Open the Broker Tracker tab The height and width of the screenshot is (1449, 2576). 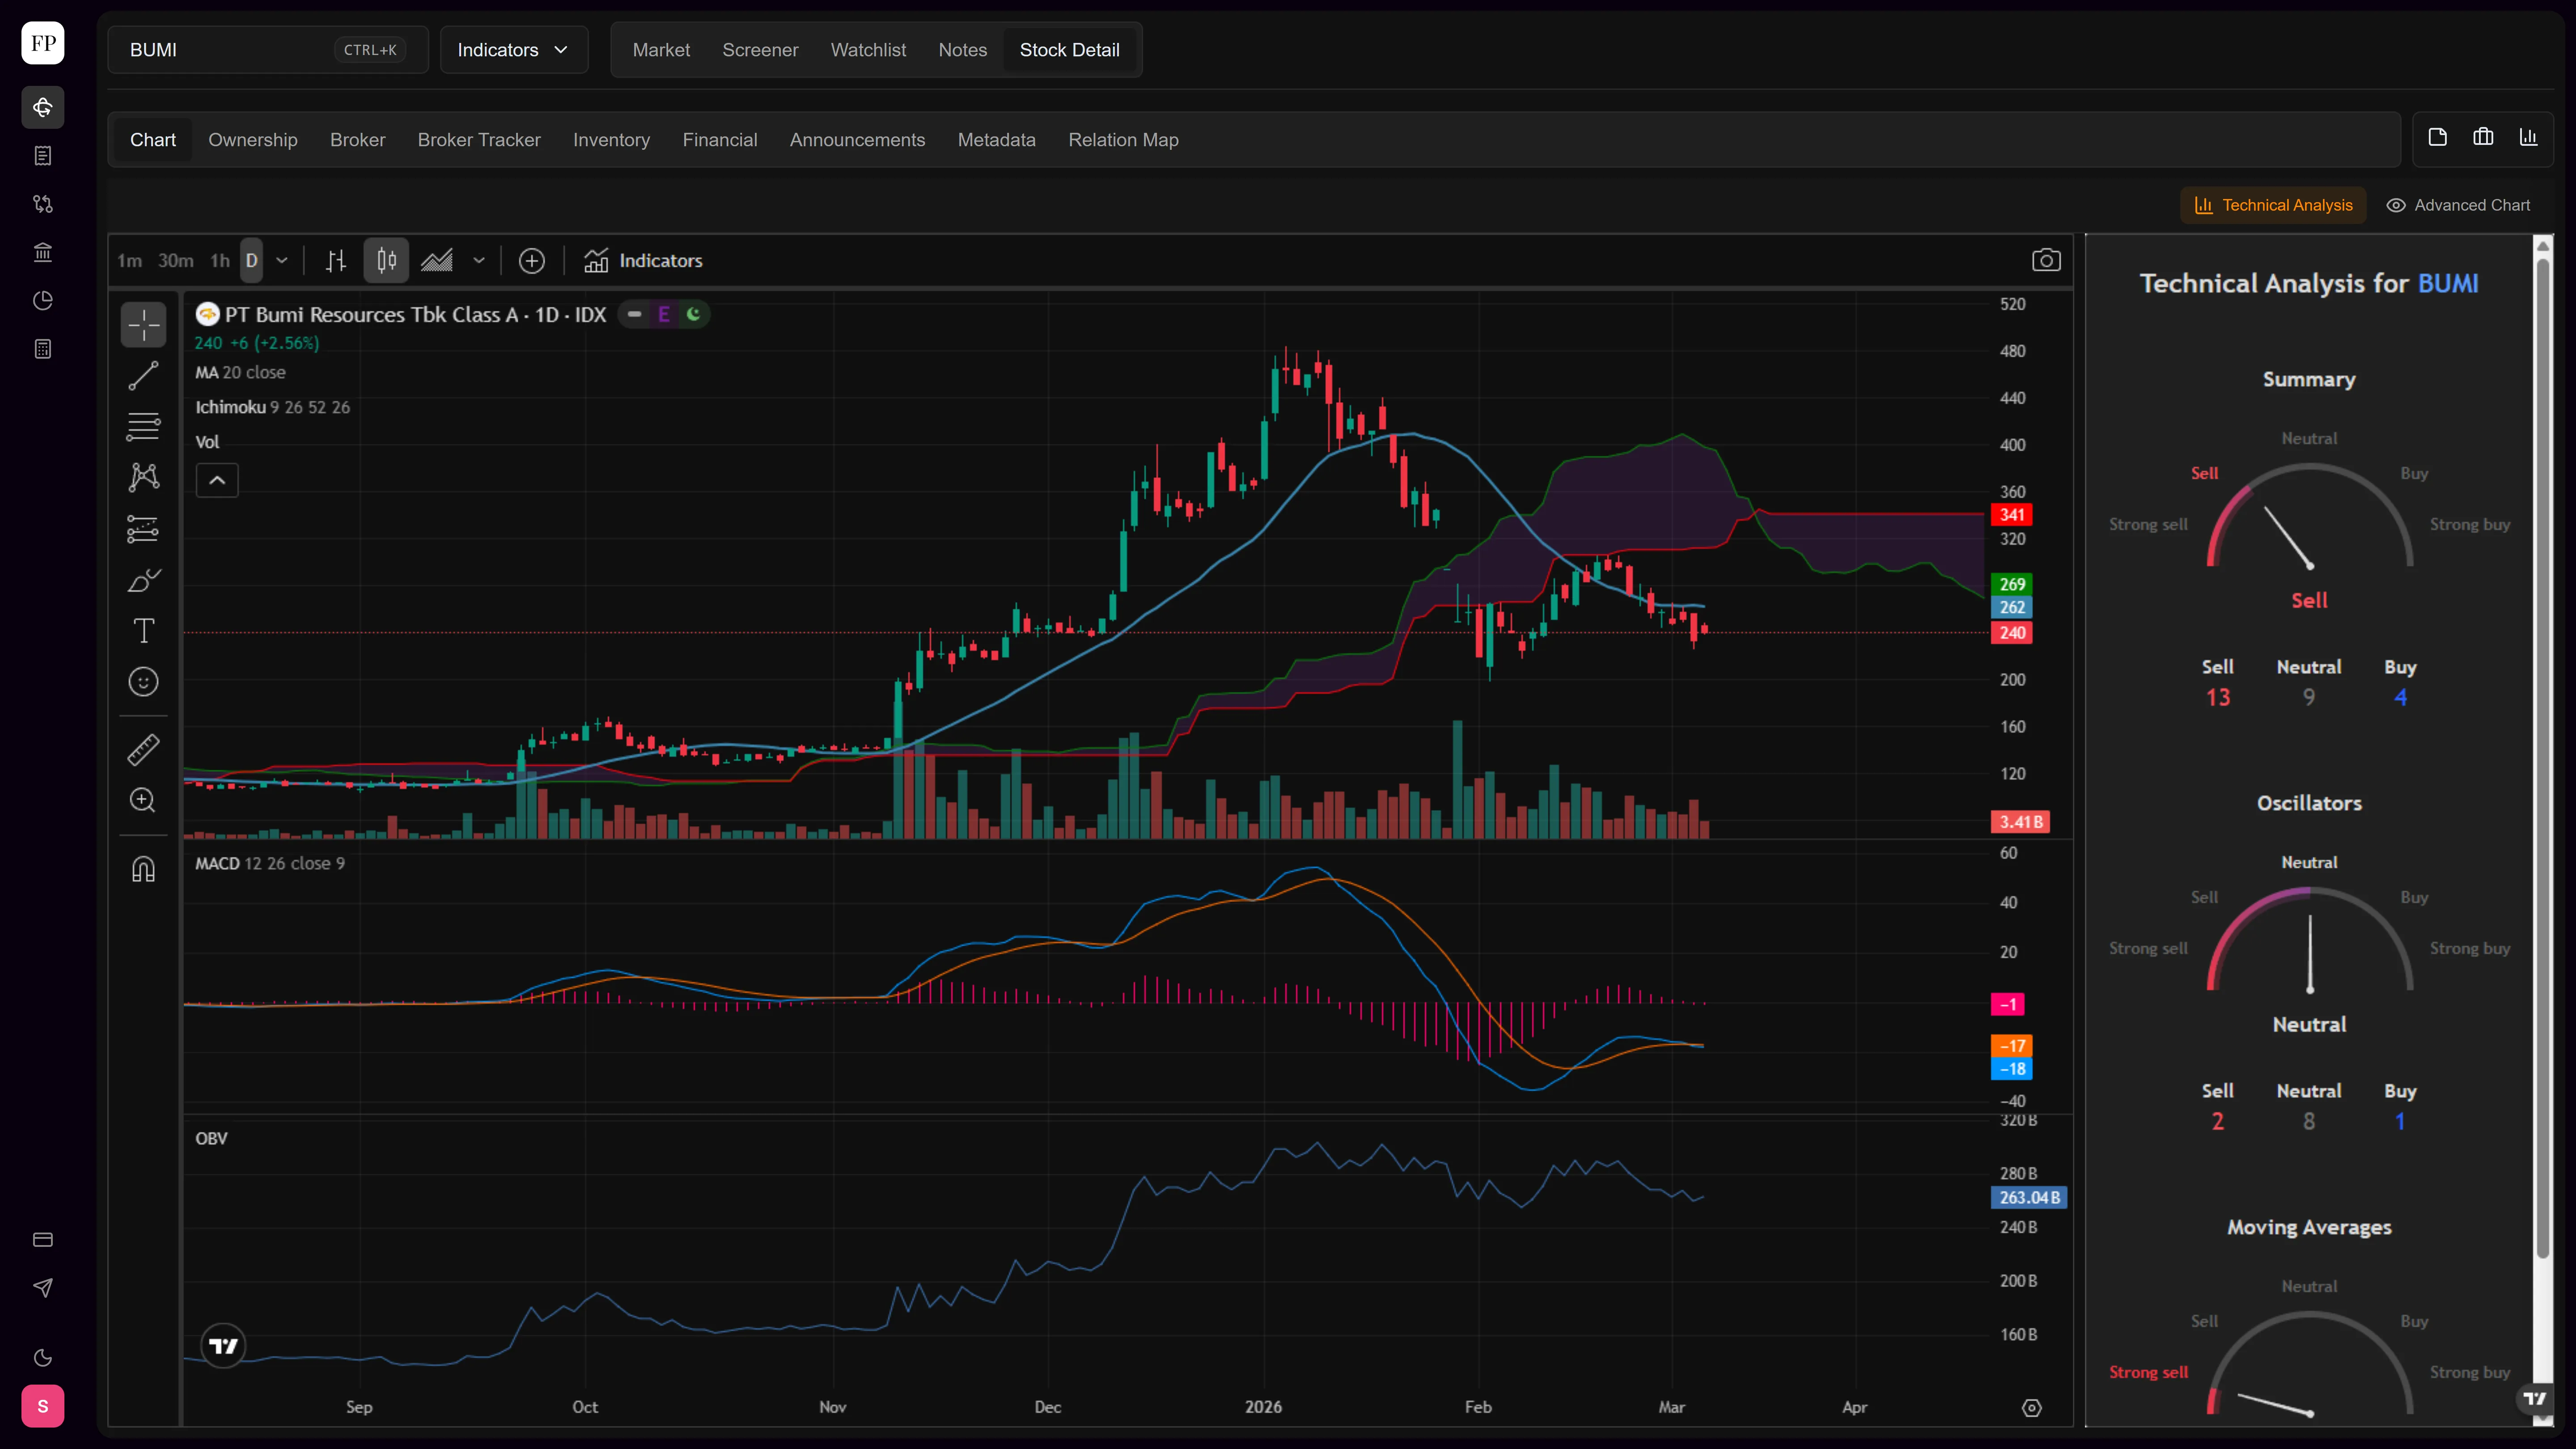(x=479, y=140)
